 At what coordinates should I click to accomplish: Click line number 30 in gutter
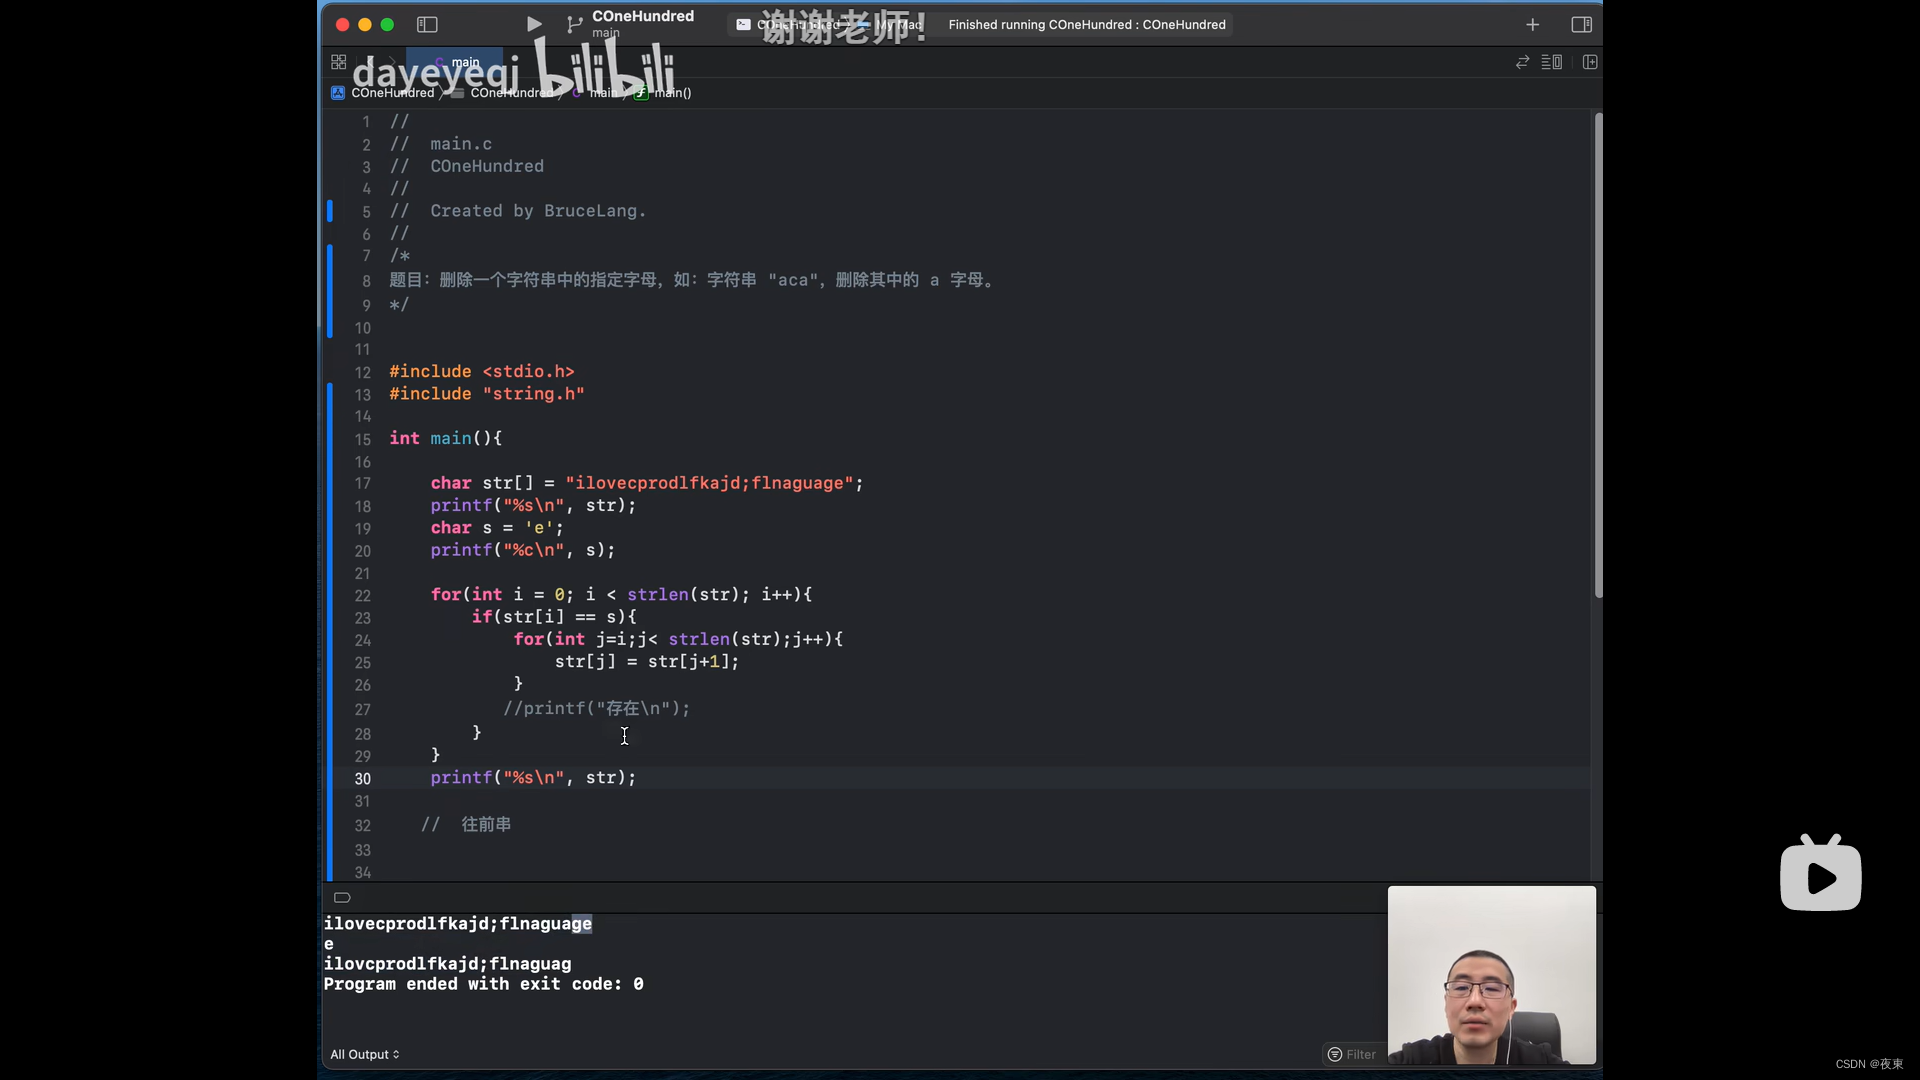tap(362, 779)
